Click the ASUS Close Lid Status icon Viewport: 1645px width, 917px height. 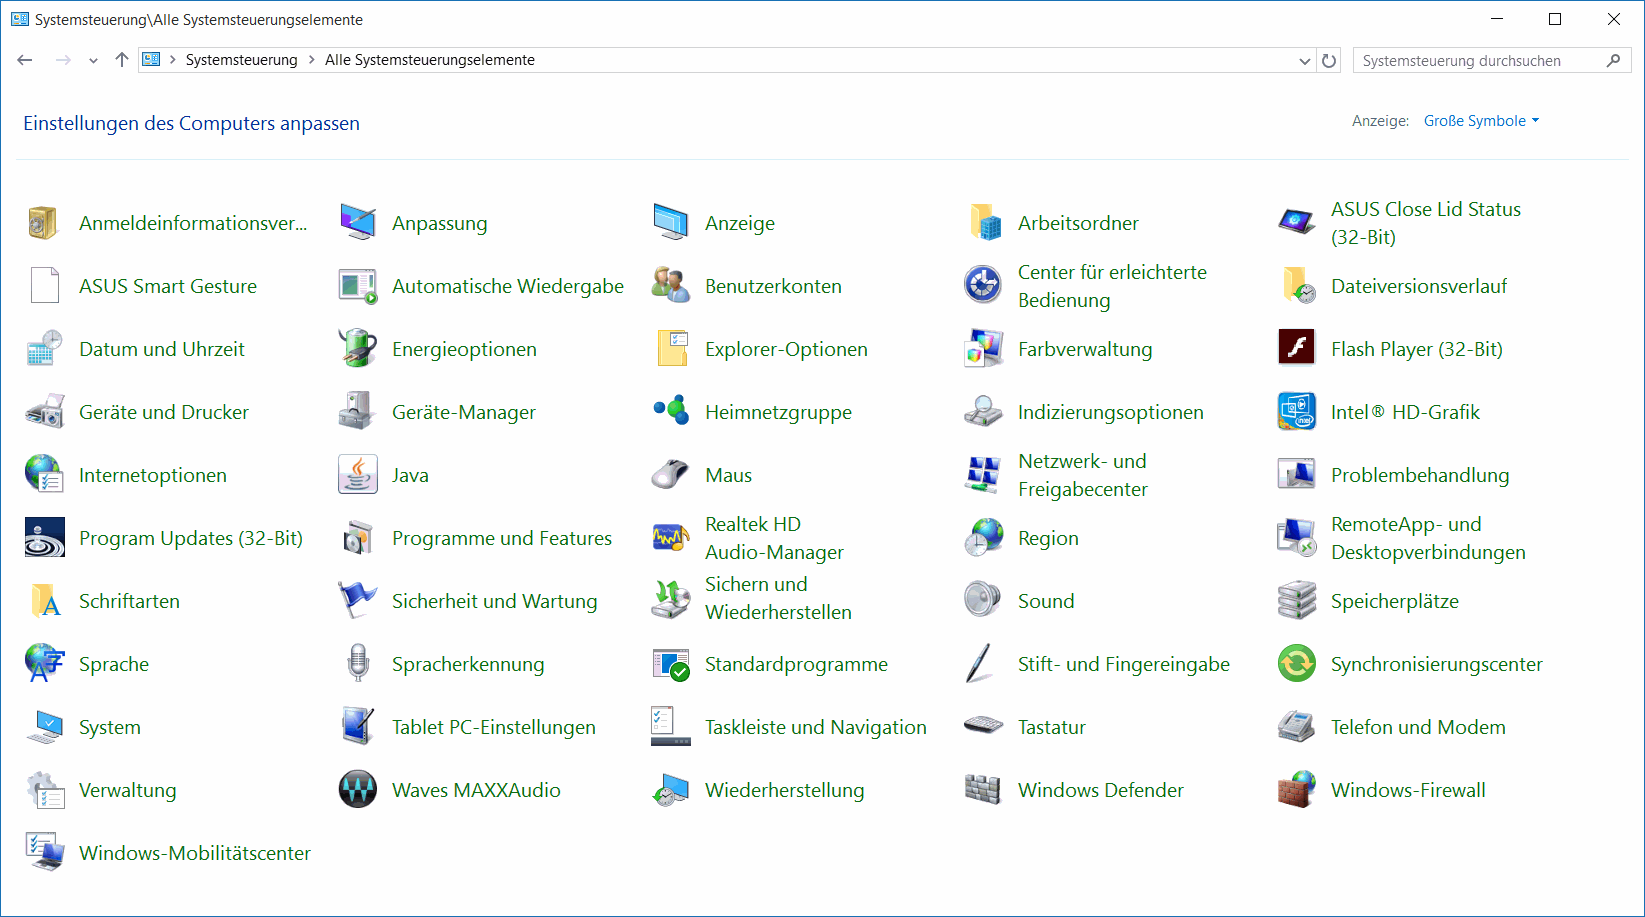[x=1296, y=223]
